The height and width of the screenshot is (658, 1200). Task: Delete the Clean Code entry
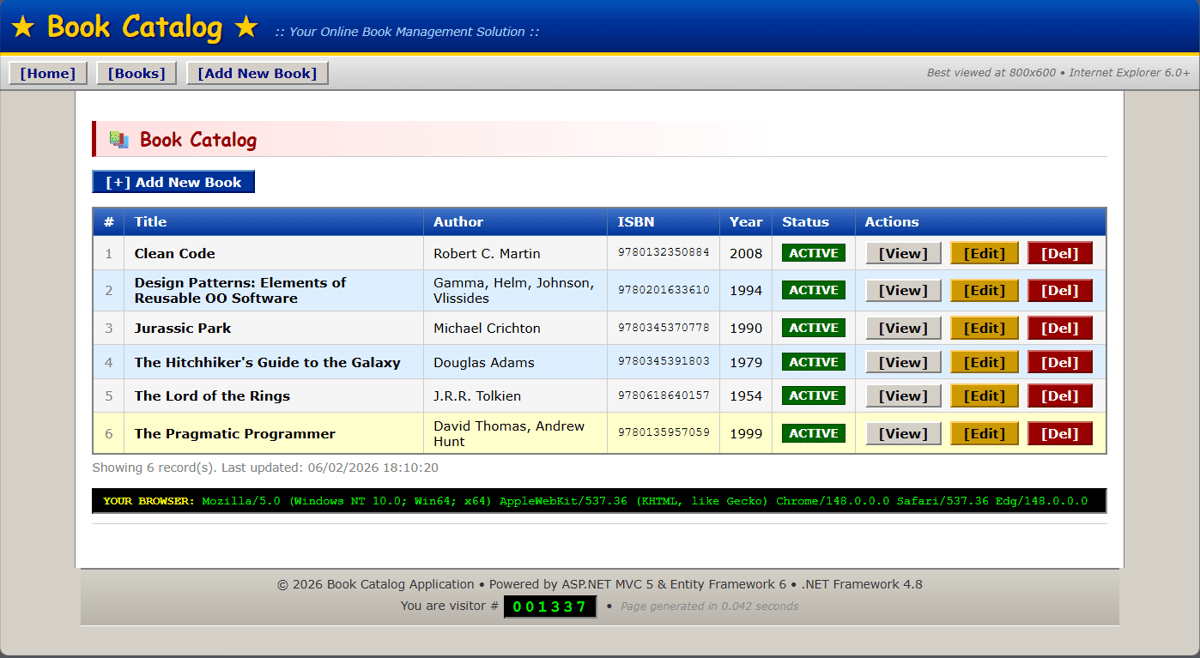click(1060, 253)
